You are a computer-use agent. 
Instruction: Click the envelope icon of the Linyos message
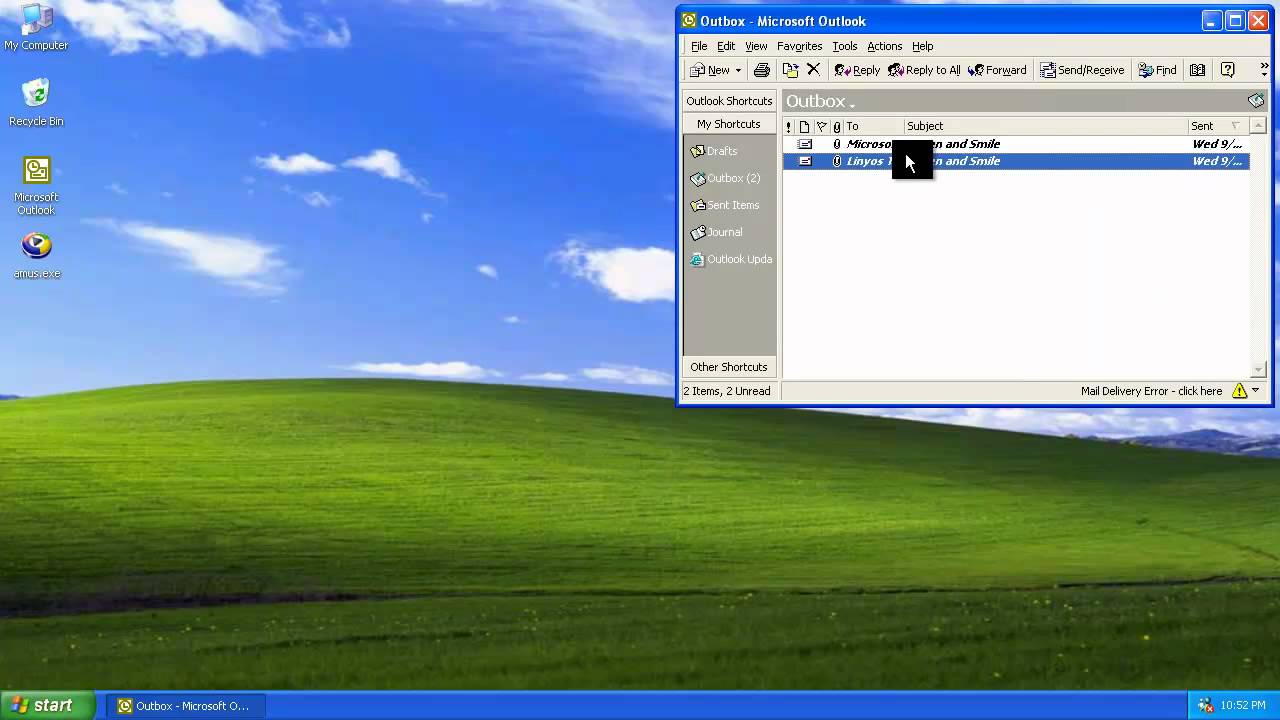click(805, 161)
